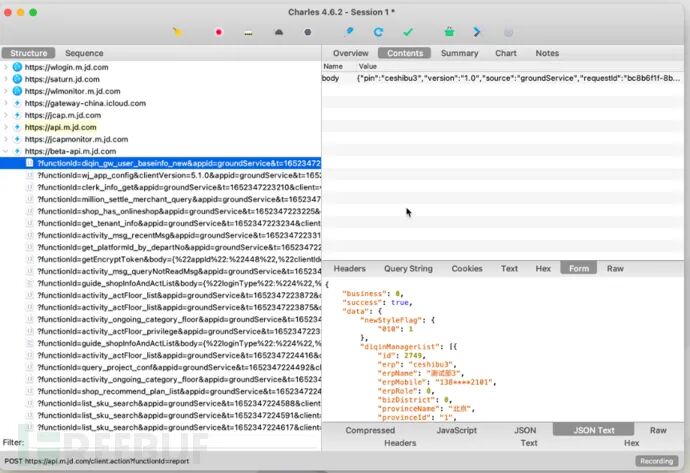This screenshot has height=473, width=690.
Task: Show response JavaScript tab
Action: [x=456, y=430]
